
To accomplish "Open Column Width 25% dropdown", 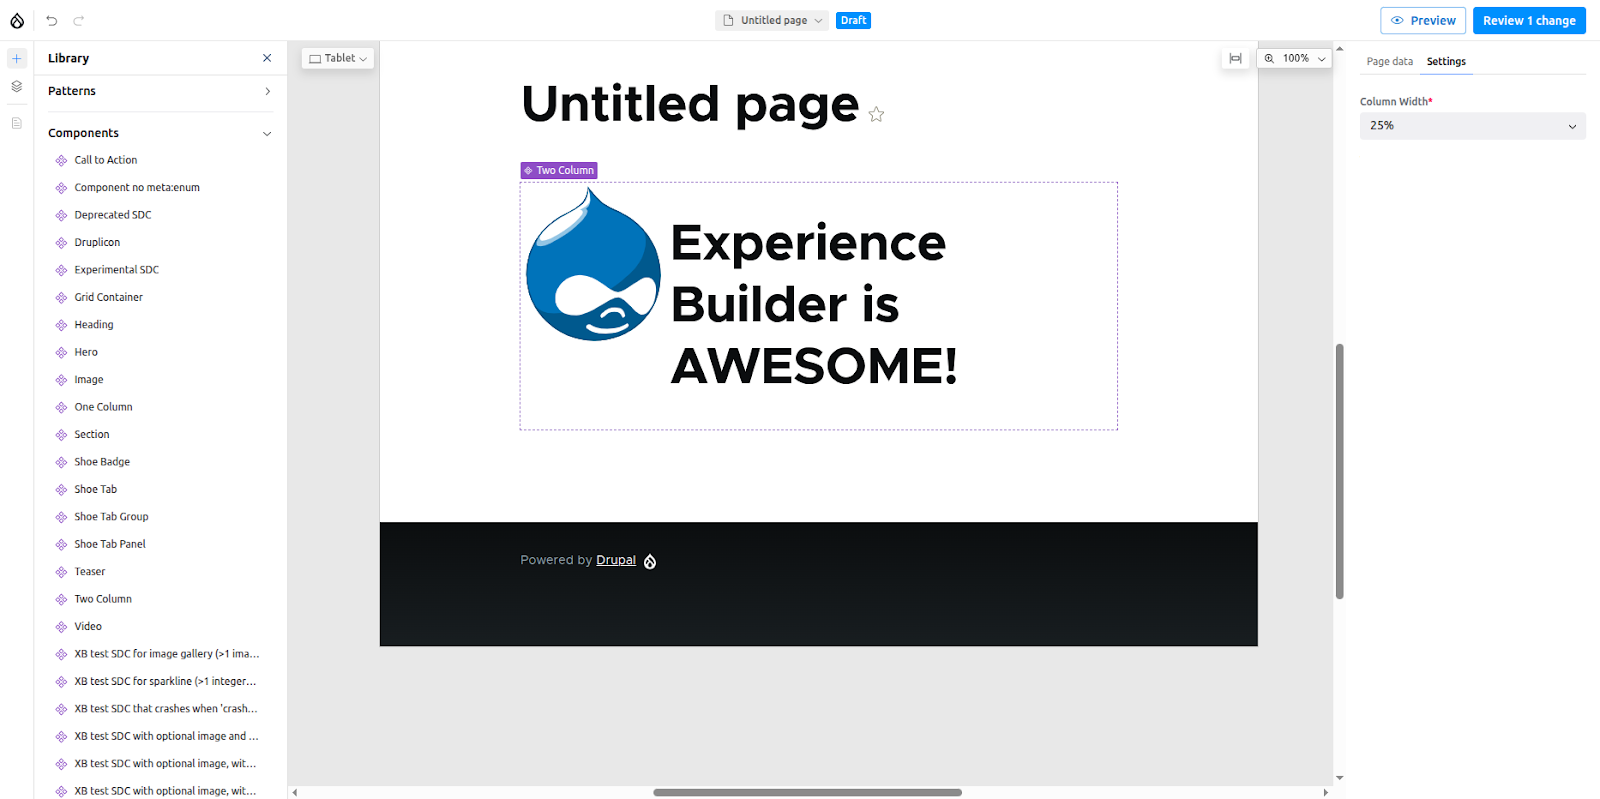I will pyautogui.click(x=1472, y=126).
